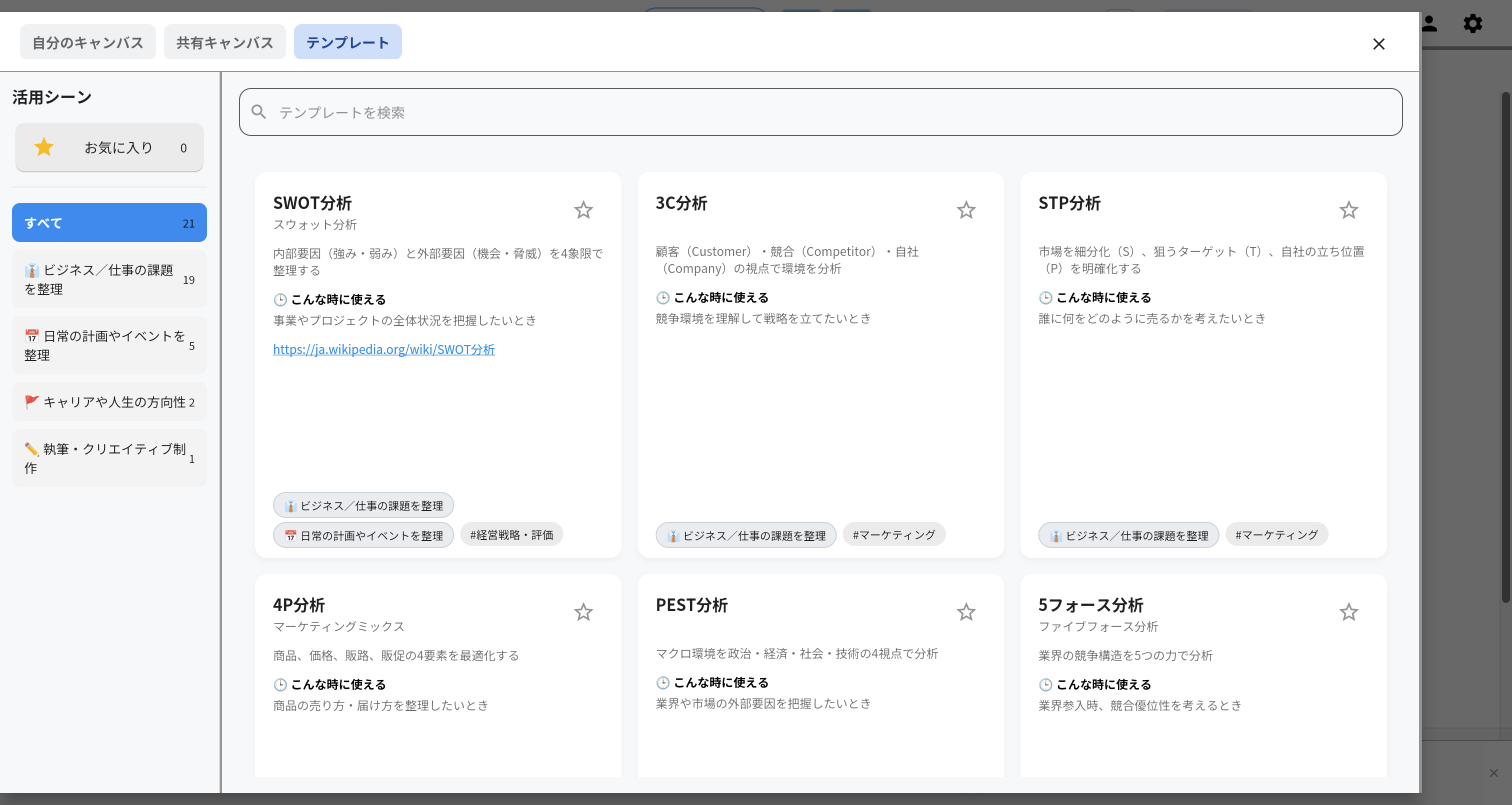Click #マーケティング tag on STP分析 card
This screenshot has width=1512, height=805.
(x=1277, y=534)
